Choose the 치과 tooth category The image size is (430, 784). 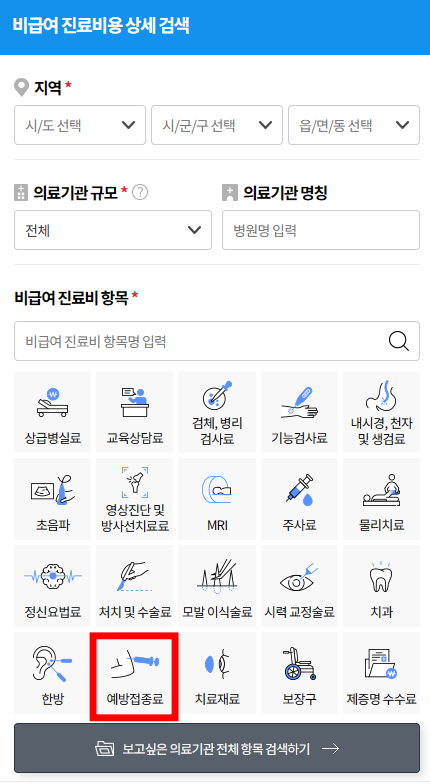382,586
